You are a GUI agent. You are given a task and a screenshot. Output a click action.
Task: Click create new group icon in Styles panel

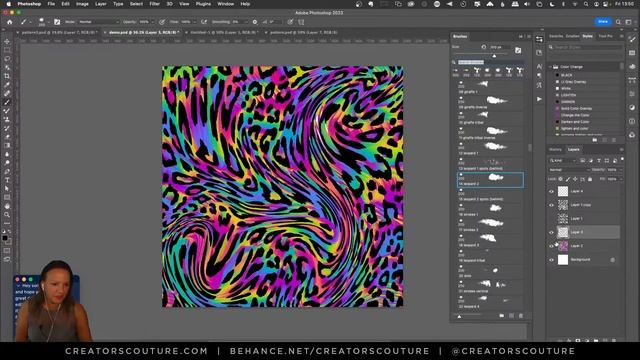pyautogui.click(x=595, y=140)
